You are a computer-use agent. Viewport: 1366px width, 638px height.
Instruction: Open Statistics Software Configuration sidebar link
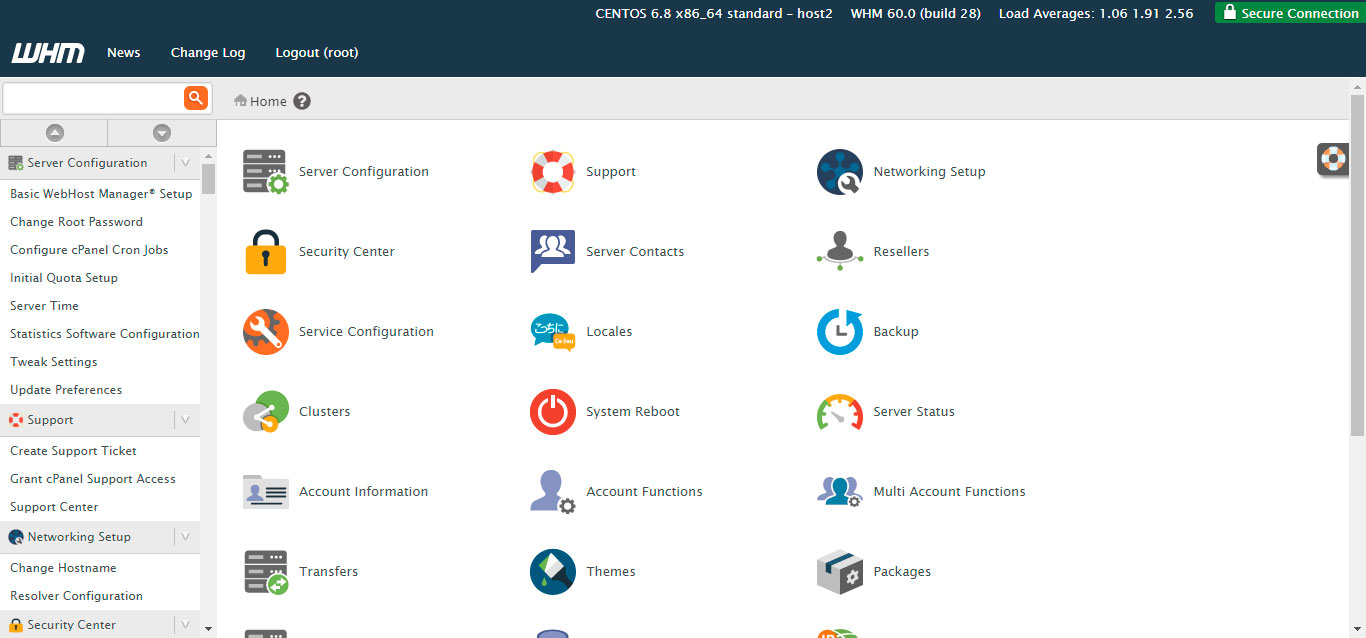point(105,334)
